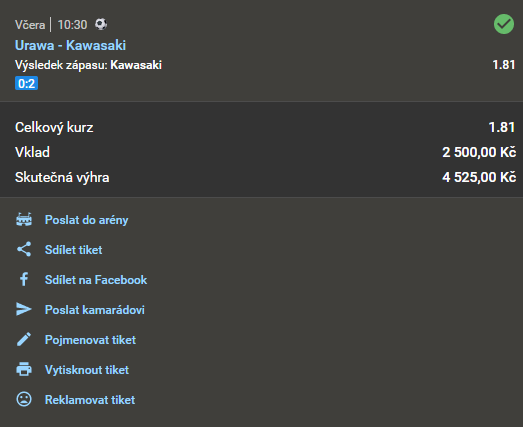This screenshot has width=523, height=427.
Task: Choose Poslat kamarádovi
Action: 95,310
